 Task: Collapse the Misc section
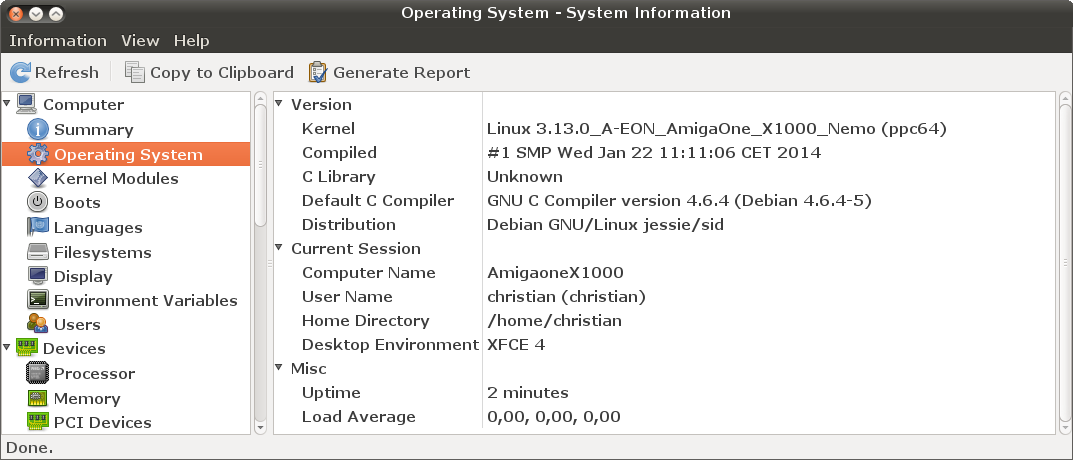280,368
